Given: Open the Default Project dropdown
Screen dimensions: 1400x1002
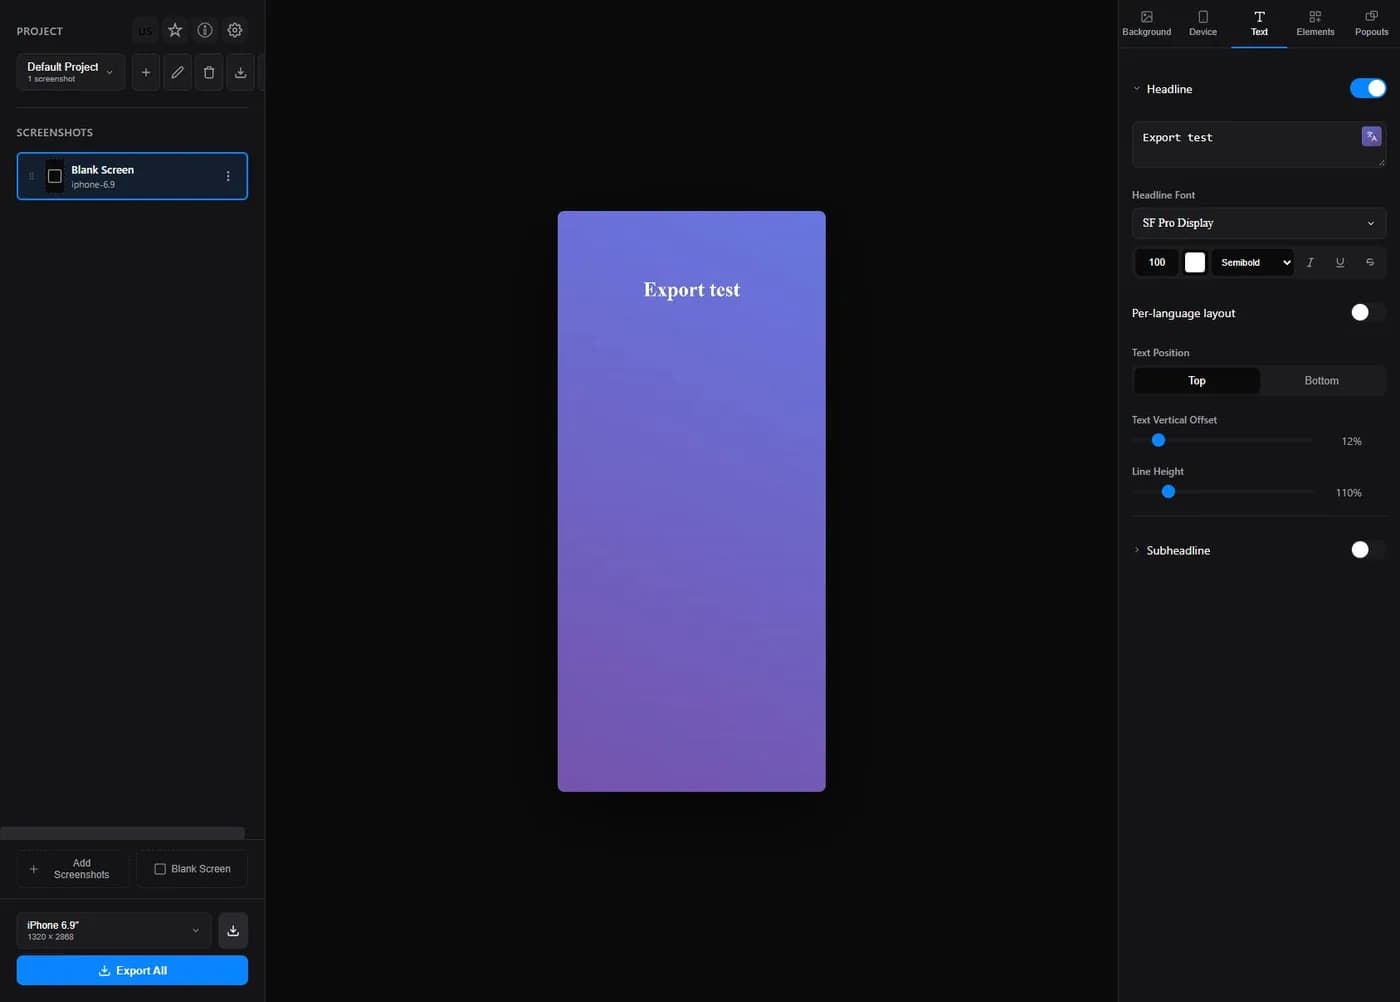Looking at the screenshot, I should coord(71,72).
